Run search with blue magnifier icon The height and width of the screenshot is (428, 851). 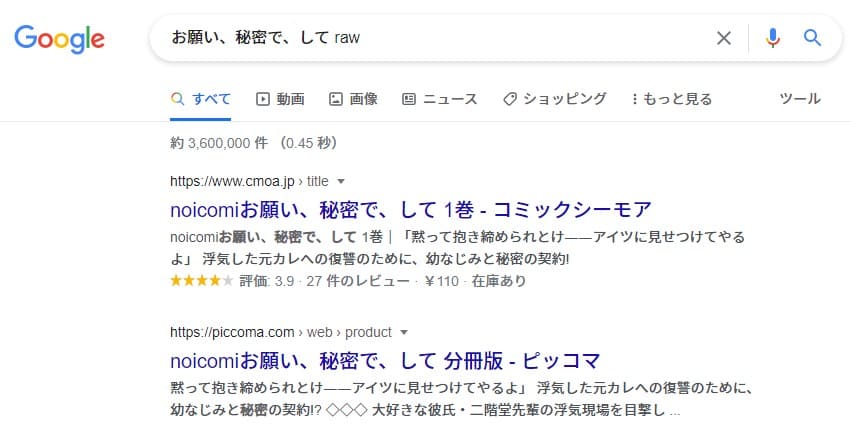812,37
